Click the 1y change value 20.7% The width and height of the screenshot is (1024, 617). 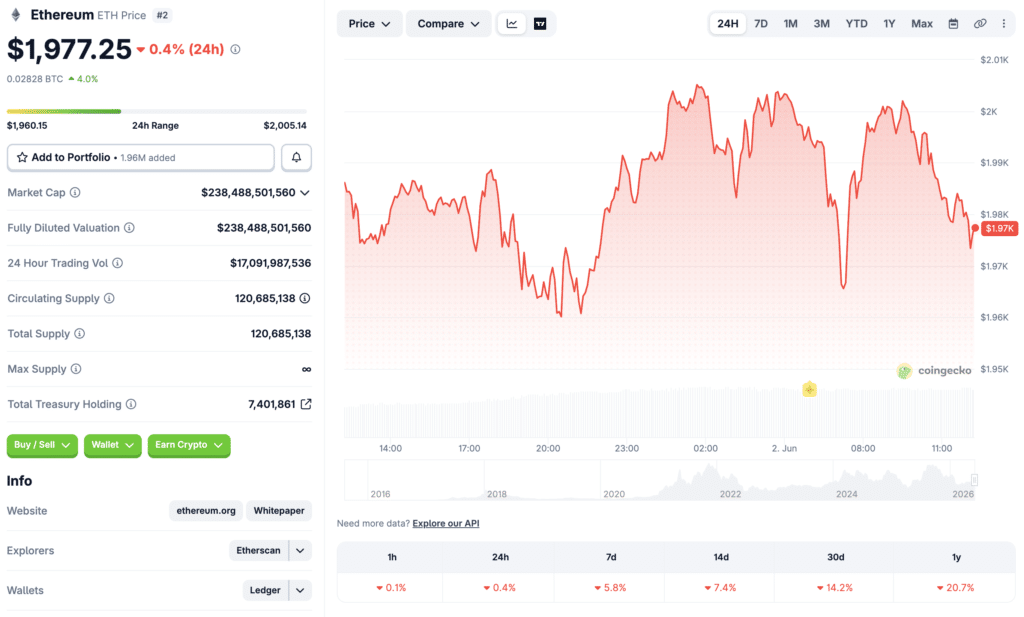(x=955, y=588)
